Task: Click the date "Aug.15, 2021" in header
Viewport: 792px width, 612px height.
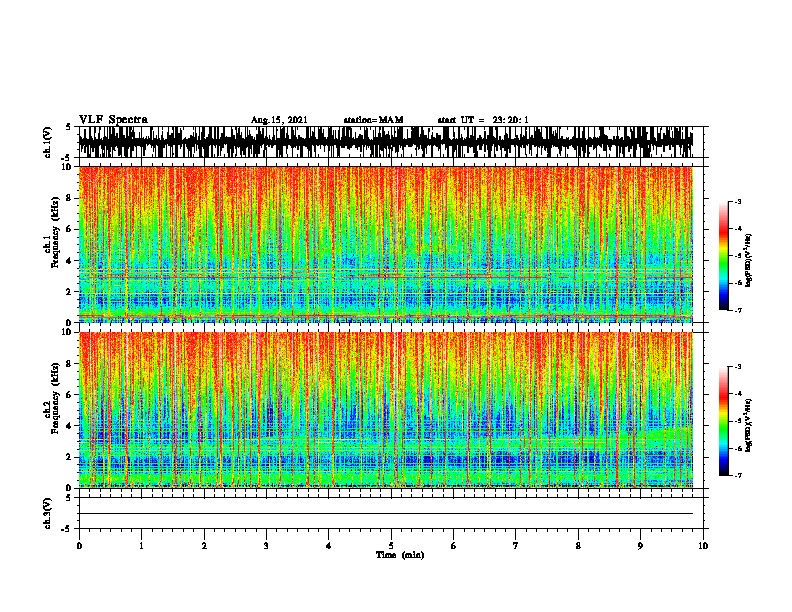Action: (279, 120)
